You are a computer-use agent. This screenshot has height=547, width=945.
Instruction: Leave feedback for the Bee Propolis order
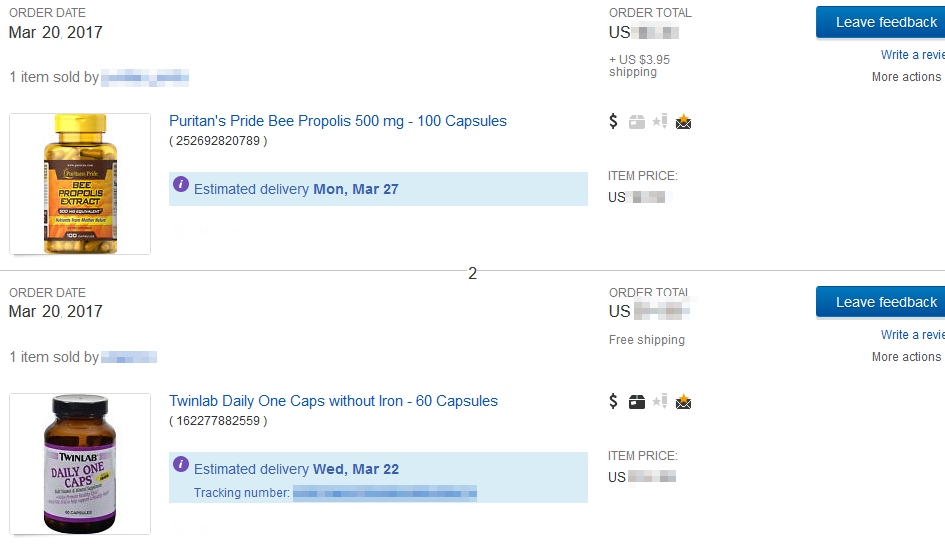(881, 22)
